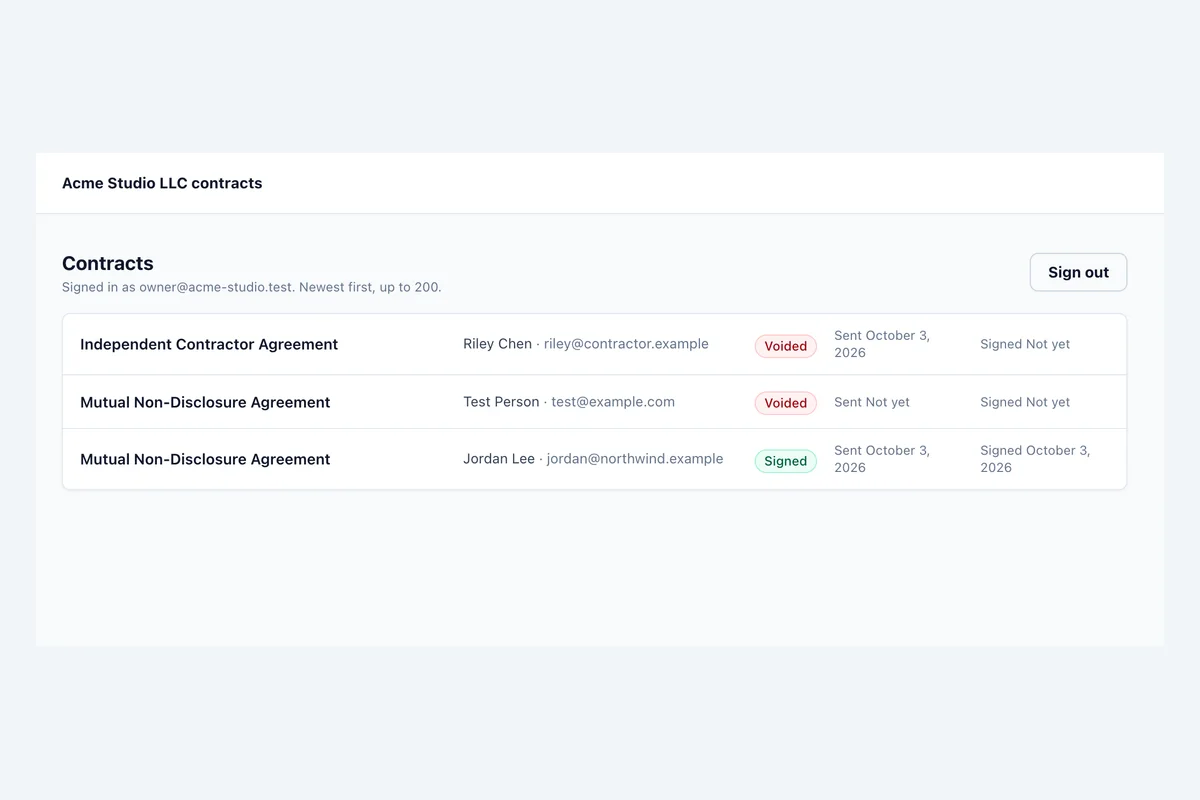Screen dimensions: 1200x800
Task: Open Jordan Lee's Mutual Non-Disclosure Agreement title
Action: click(x=205, y=459)
